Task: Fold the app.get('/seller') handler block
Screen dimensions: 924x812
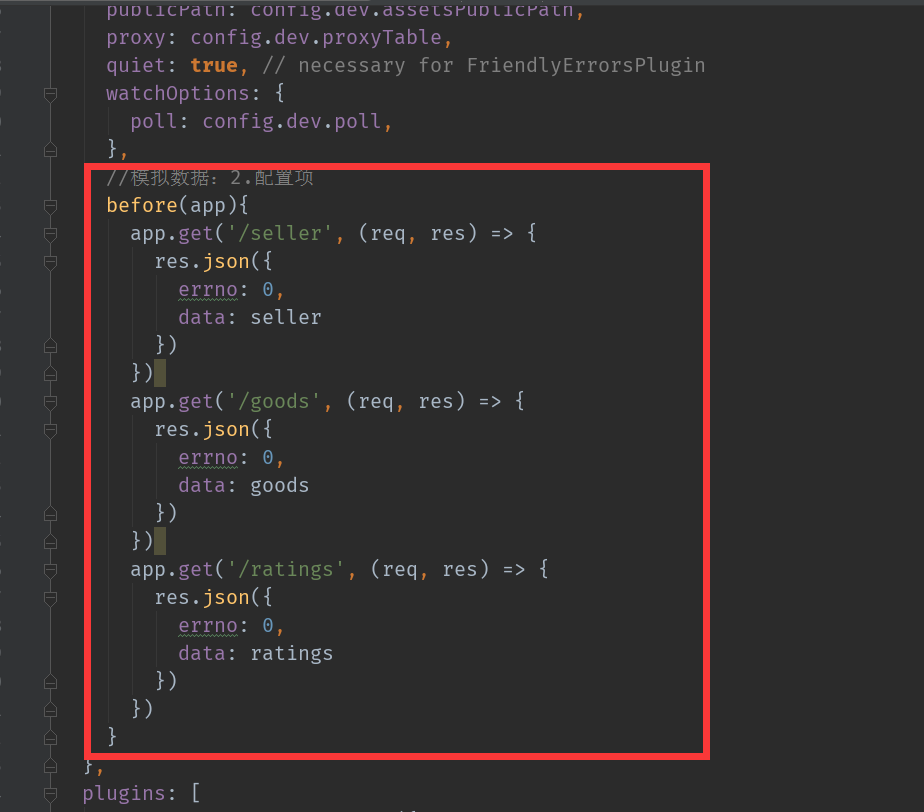Action: click(51, 234)
